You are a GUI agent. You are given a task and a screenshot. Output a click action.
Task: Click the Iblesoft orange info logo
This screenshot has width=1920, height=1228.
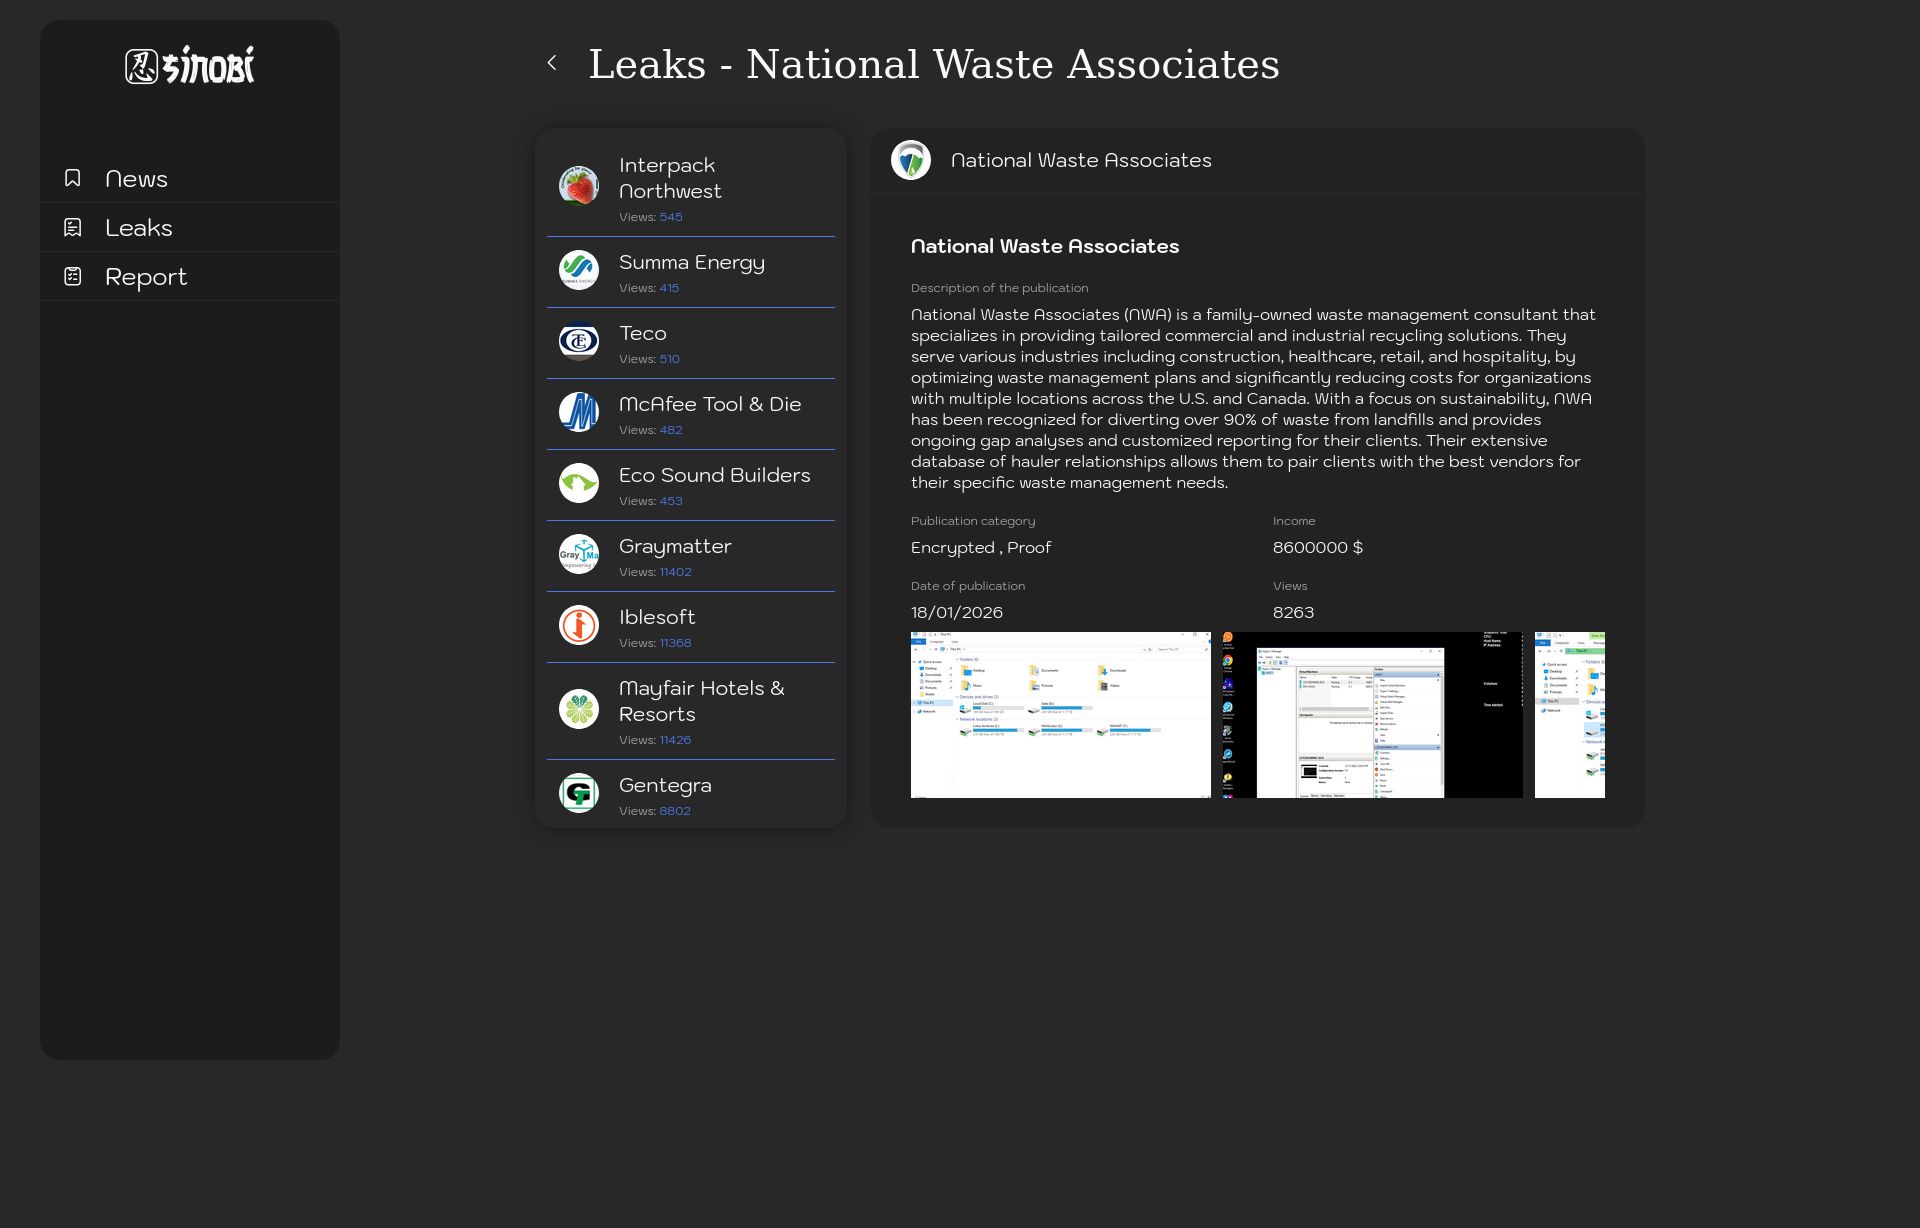pyautogui.click(x=579, y=625)
